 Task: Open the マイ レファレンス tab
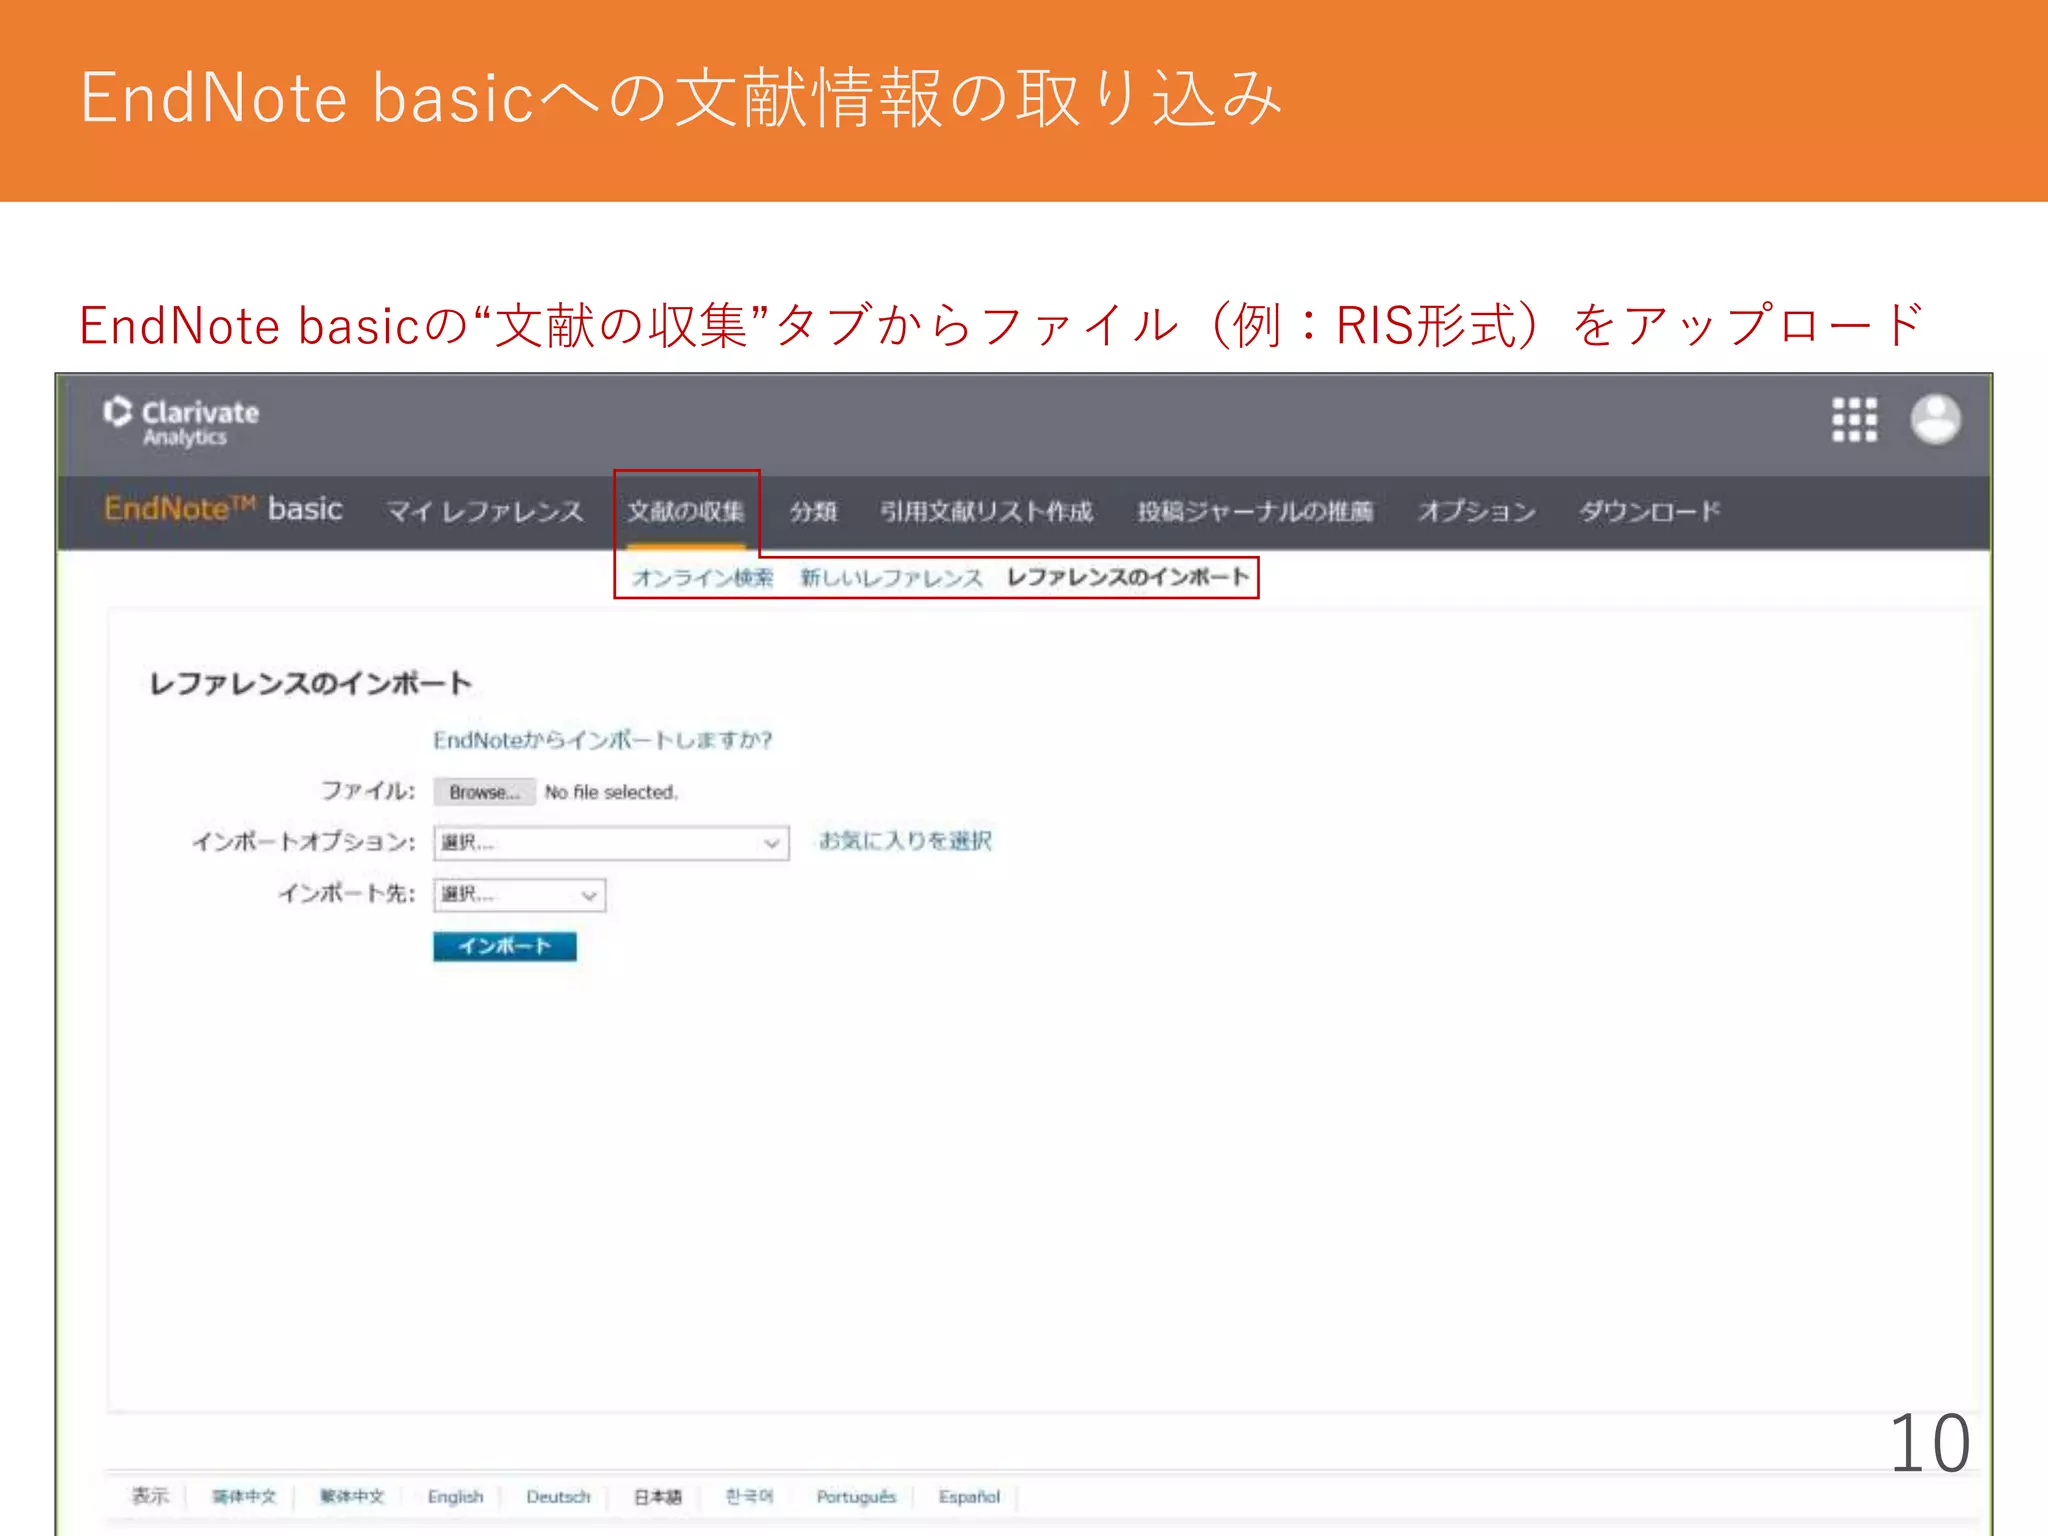(485, 512)
